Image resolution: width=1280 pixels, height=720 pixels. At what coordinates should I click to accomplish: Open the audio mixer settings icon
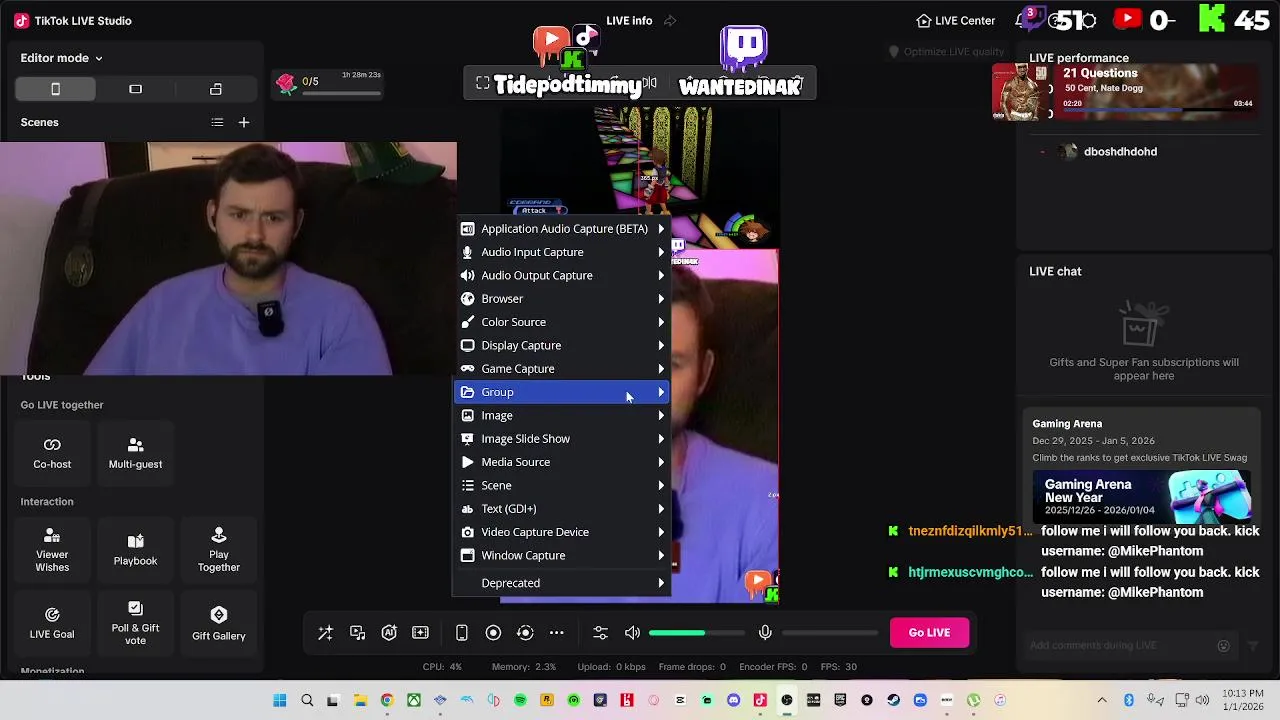tap(600, 633)
